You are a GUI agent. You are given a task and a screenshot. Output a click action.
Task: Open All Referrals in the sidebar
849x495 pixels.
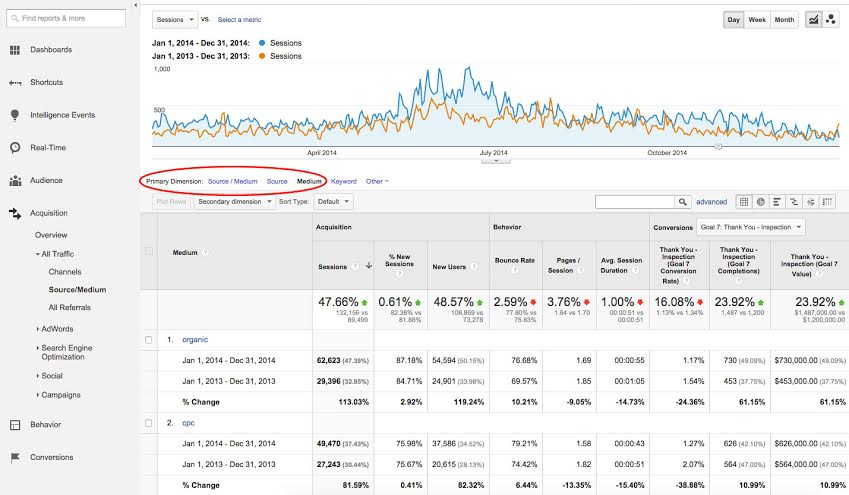click(x=69, y=307)
